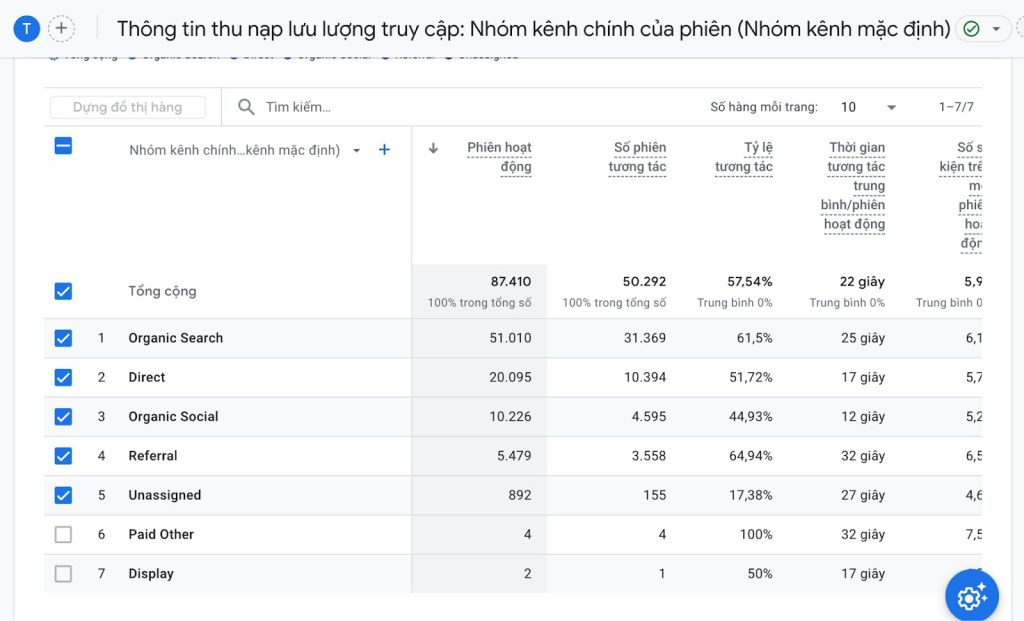Screen dimensions: 1024x621
Task: Open the dimension column header dropdown arrow
Action: point(356,148)
